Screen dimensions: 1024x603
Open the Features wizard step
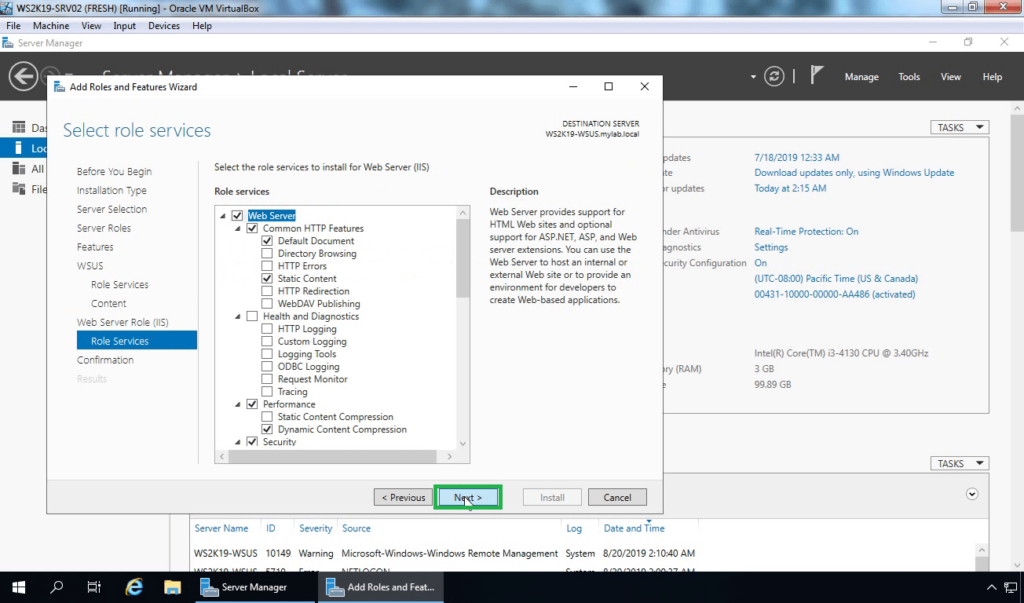pos(95,247)
